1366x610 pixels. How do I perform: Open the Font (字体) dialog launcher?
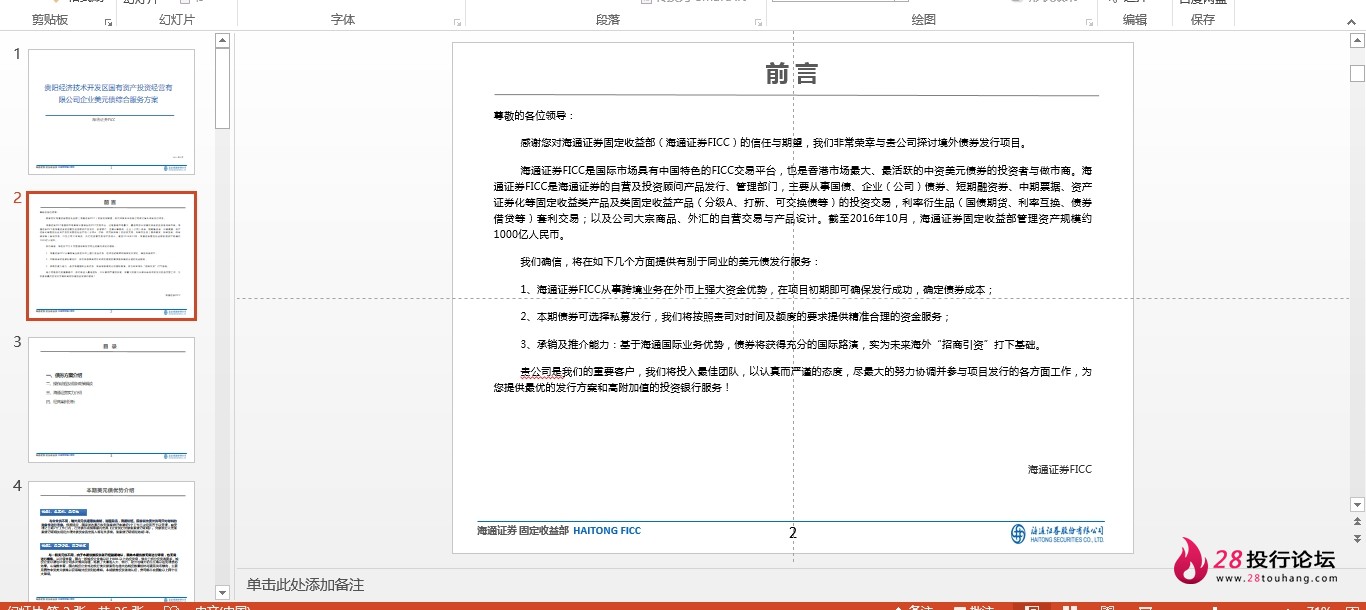458,21
